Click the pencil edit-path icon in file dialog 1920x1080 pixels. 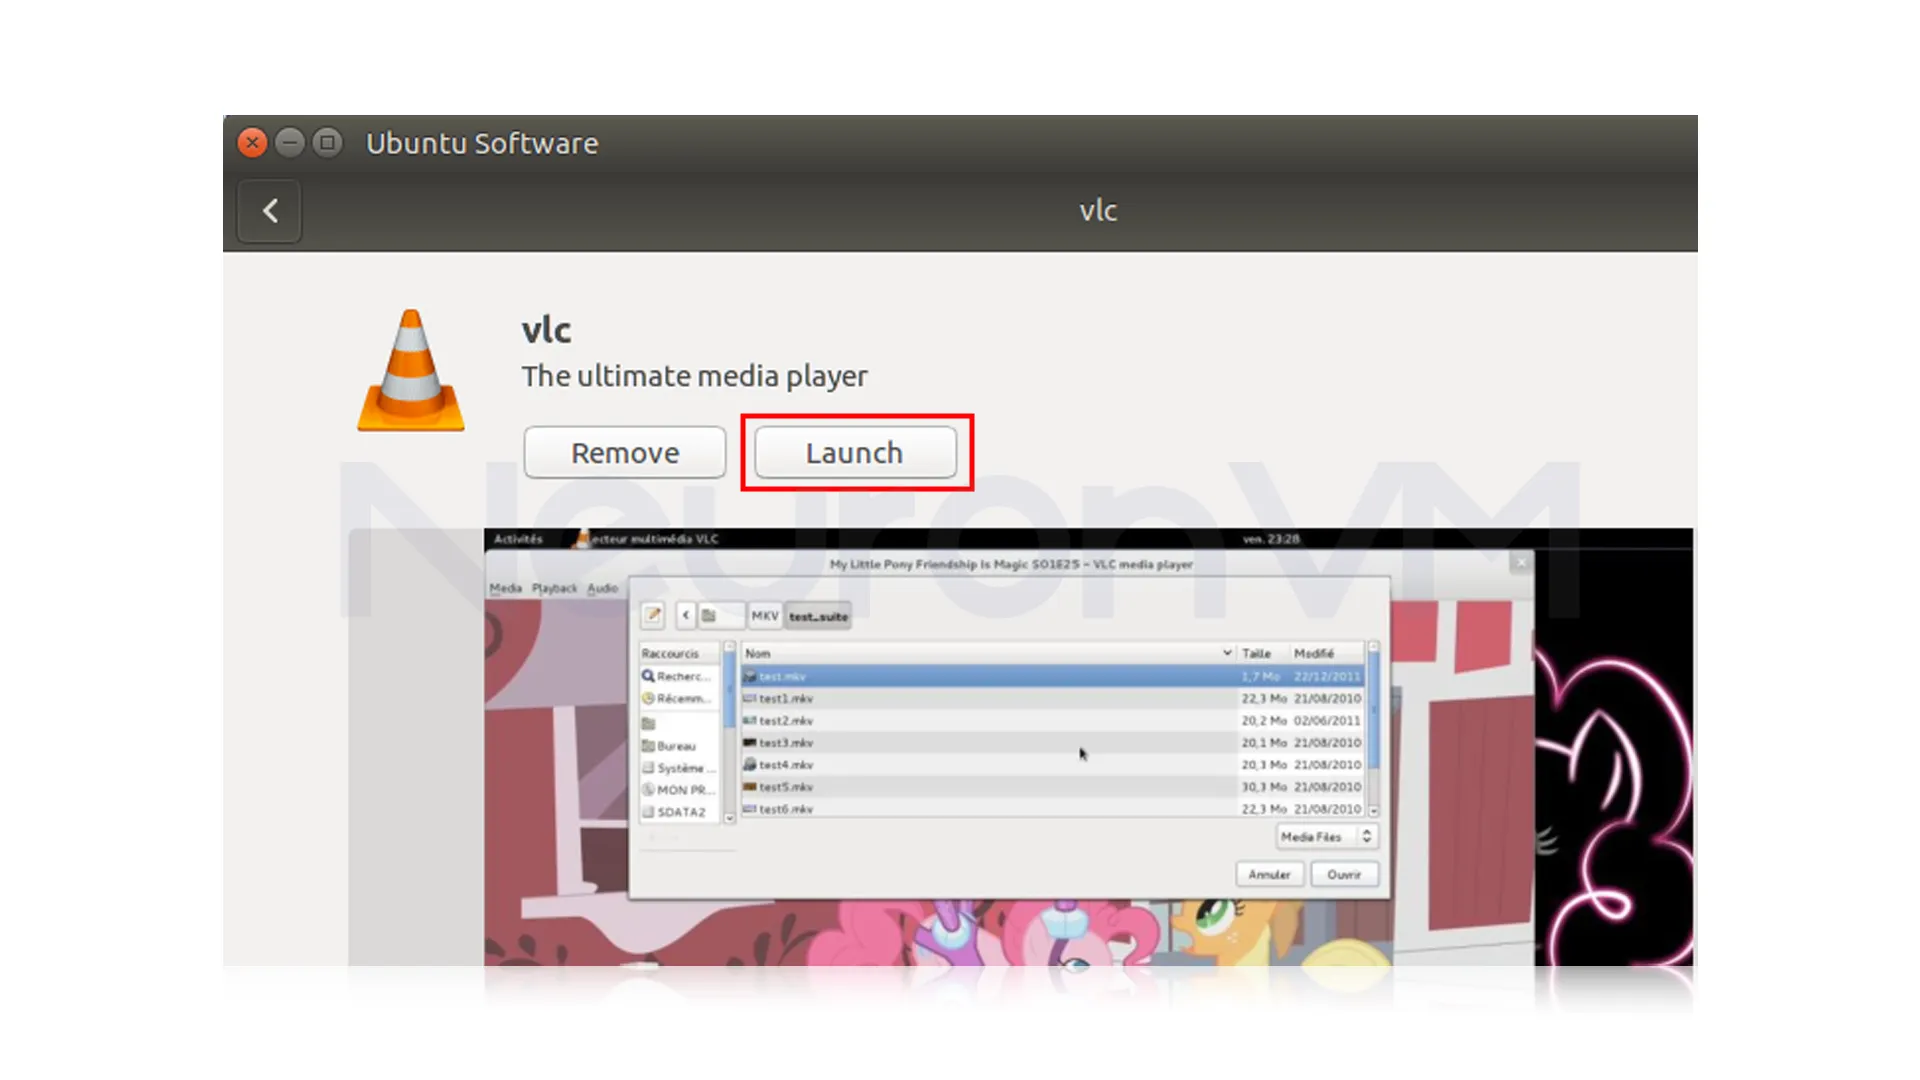(653, 615)
